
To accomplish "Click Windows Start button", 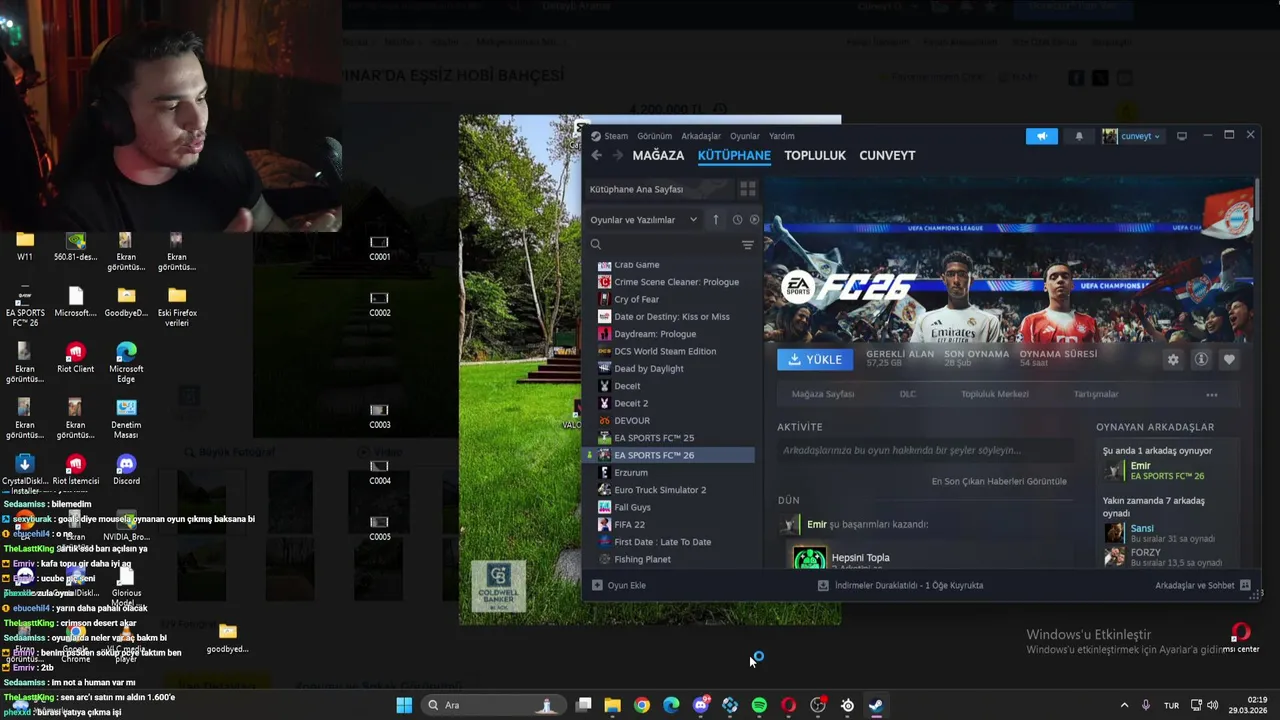I will (404, 705).
